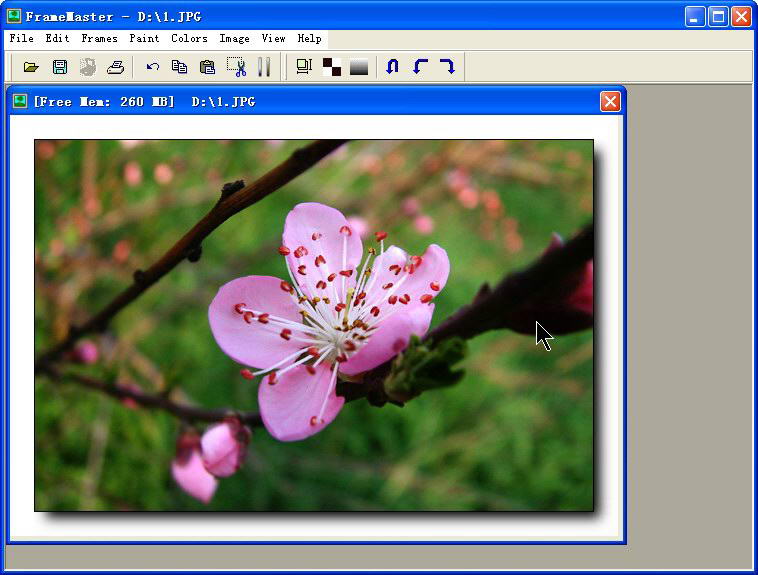Click the Save floppy disk icon
The height and width of the screenshot is (575, 758).
pyautogui.click(x=59, y=67)
